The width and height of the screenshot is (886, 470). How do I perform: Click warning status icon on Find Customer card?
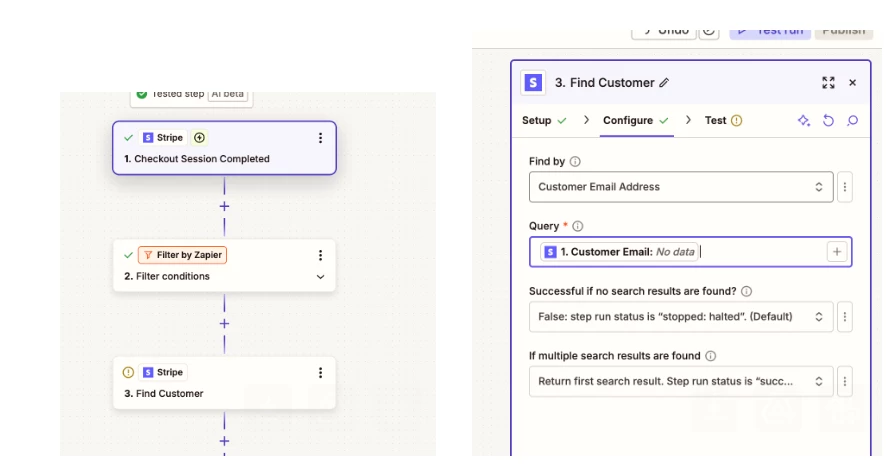tap(128, 372)
